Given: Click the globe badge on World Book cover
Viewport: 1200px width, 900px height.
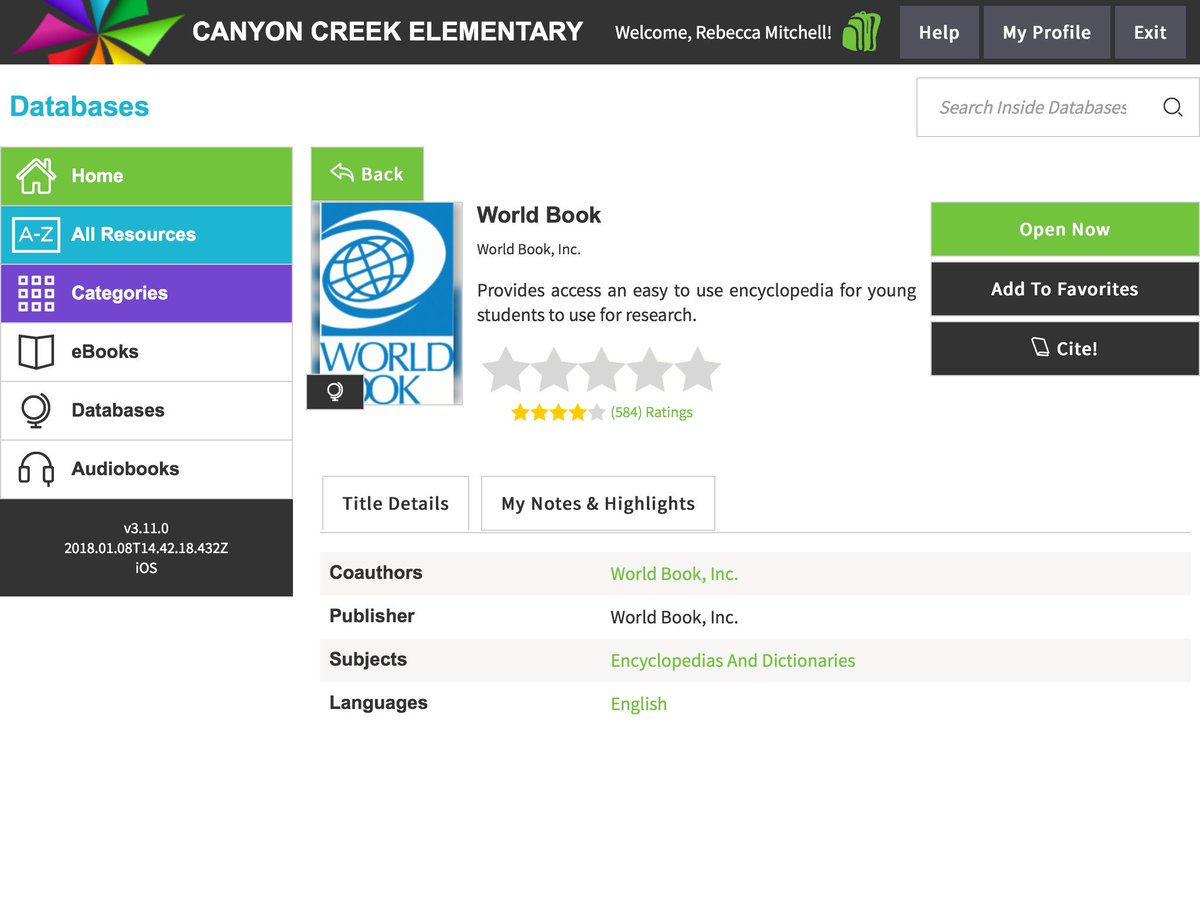Looking at the screenshot, I should 335,392.
